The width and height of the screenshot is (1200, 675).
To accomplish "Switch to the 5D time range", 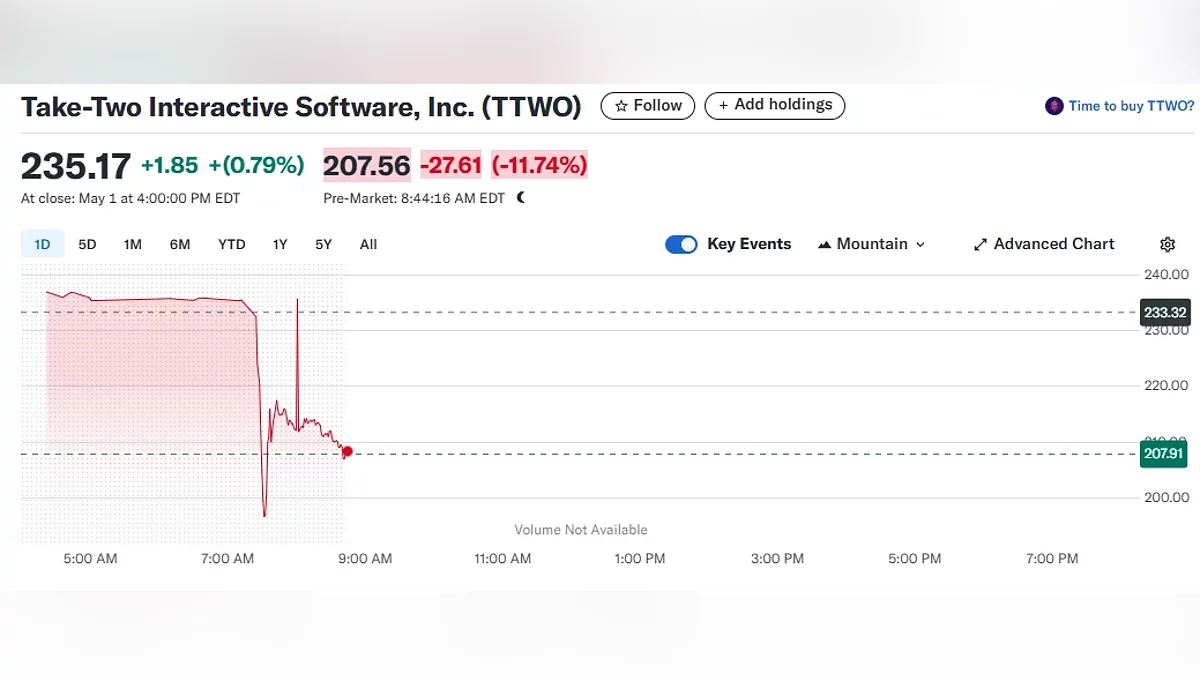I will [x=87, y=244].
